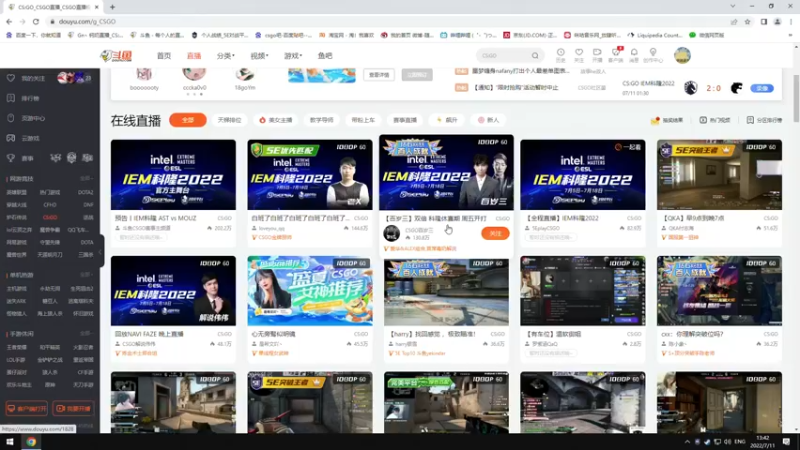Select the 美女主播 filter pill

276,120
